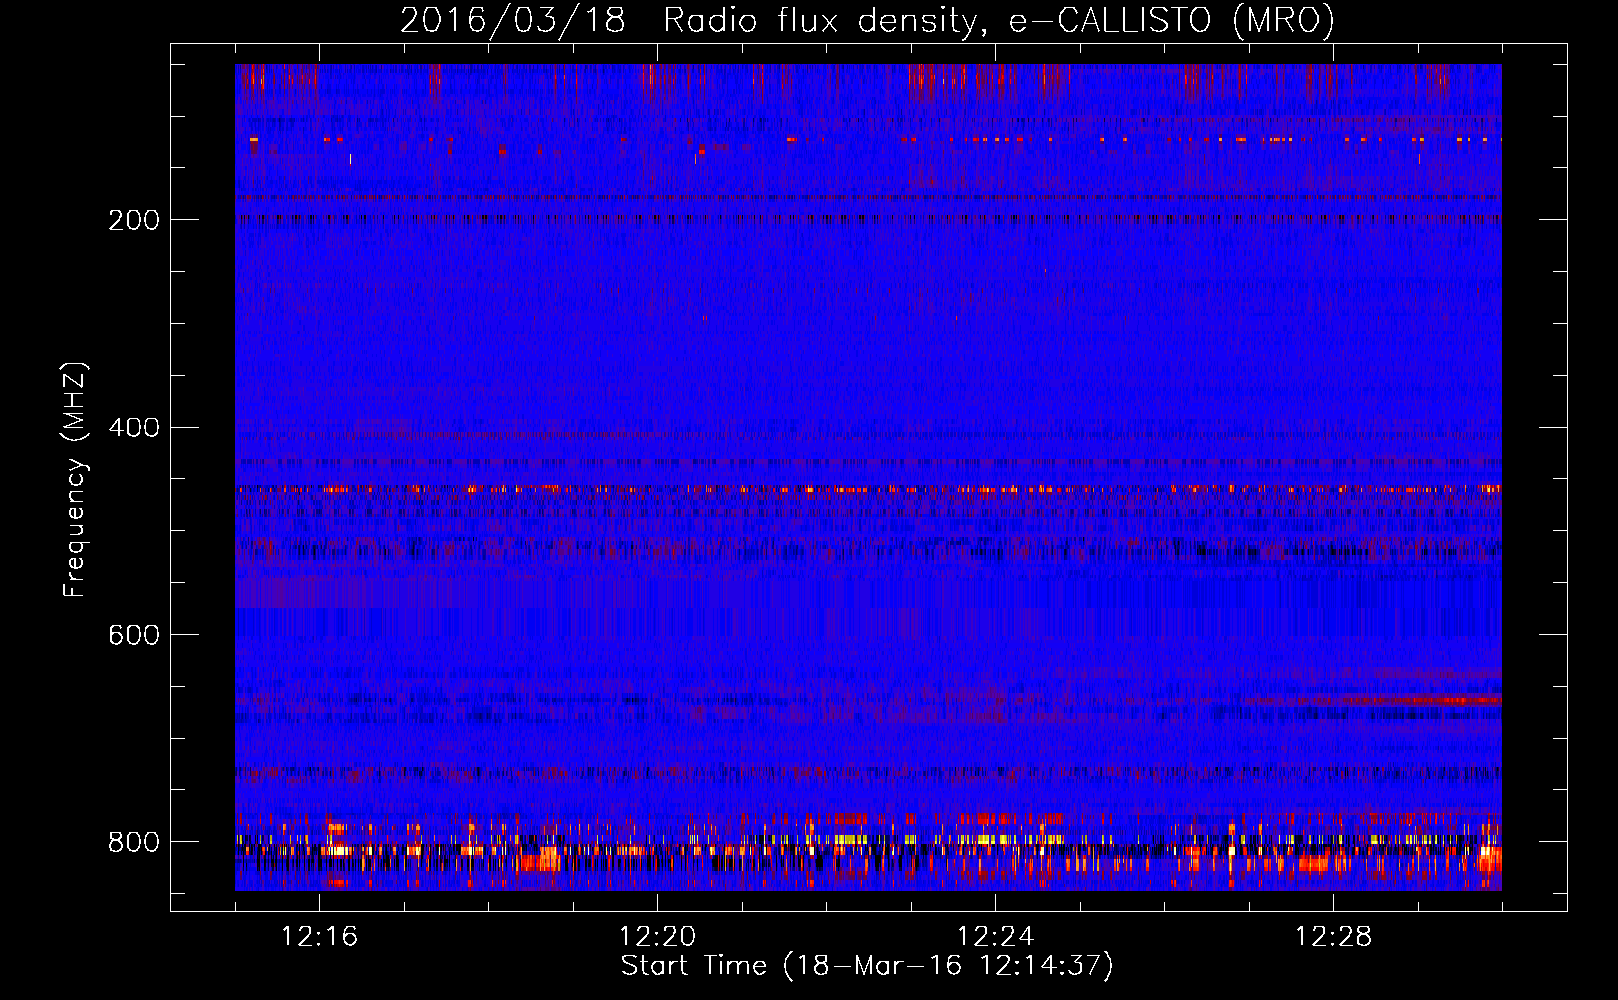Click the 'Frequency (MHZ)' axis label
This screenshot has width=1618, height=1000.
tap(75, 480)
